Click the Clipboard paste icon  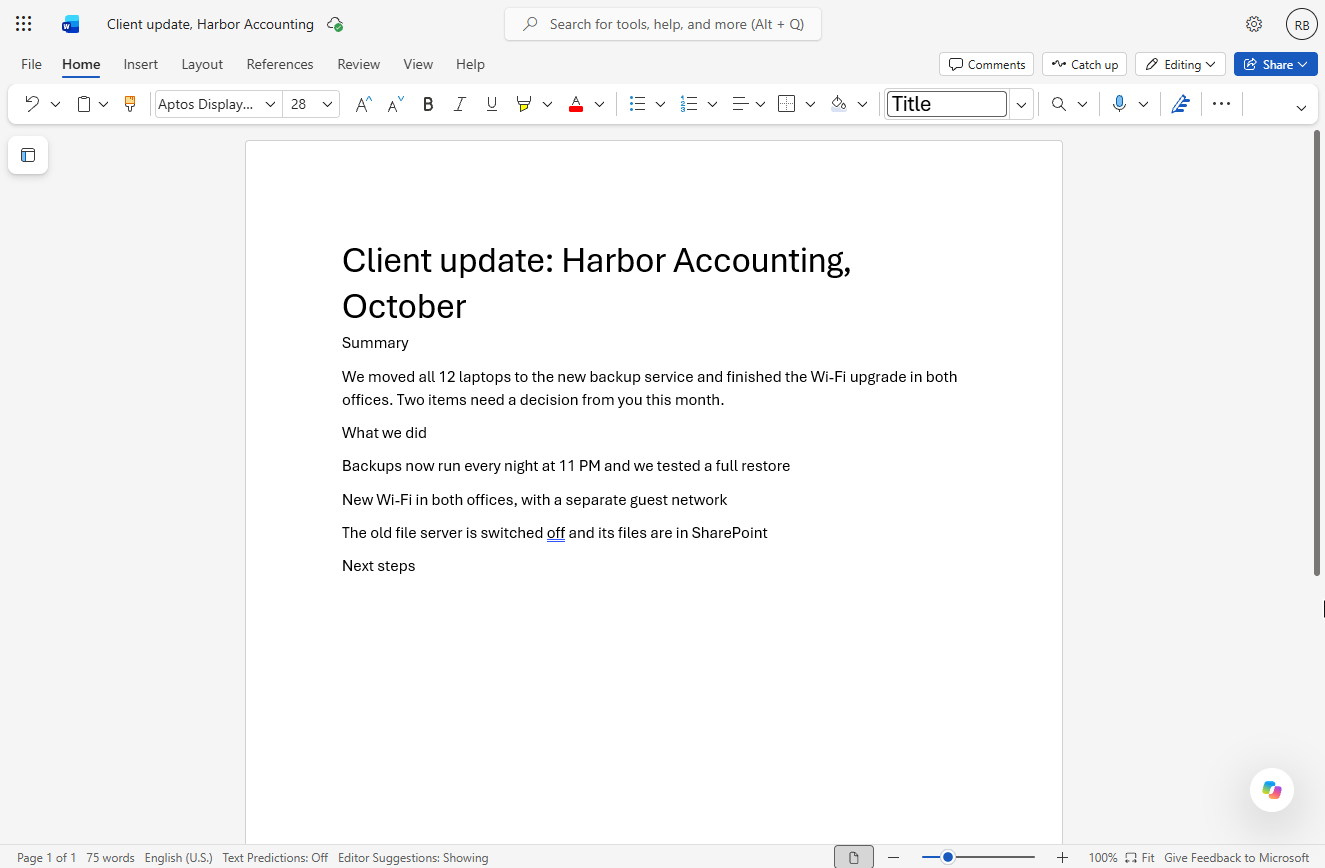[x=84, y=104]
